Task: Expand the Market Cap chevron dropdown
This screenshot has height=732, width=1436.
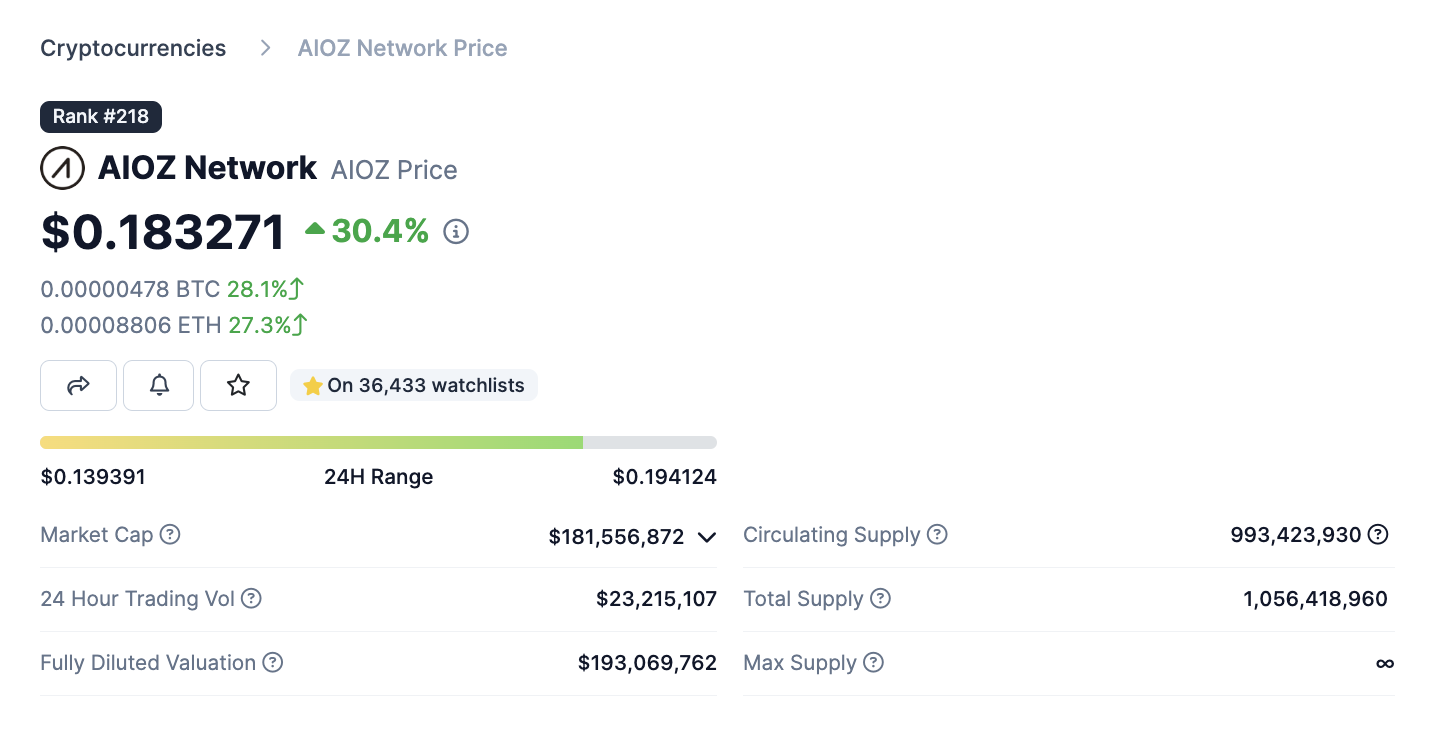Action: point(706,537)
